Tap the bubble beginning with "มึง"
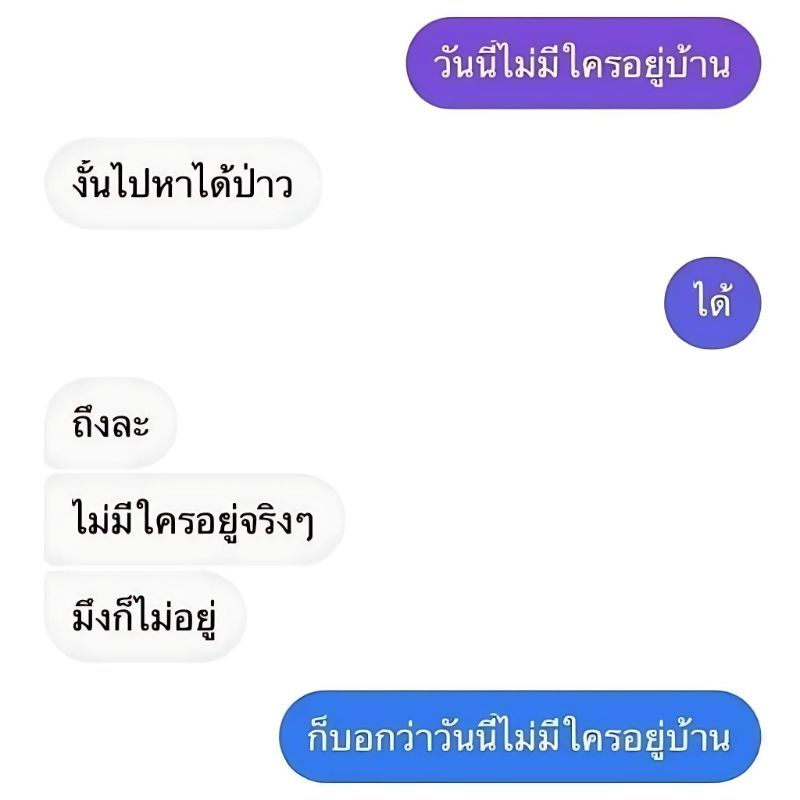800x800 pixels. tap(145, 616)
